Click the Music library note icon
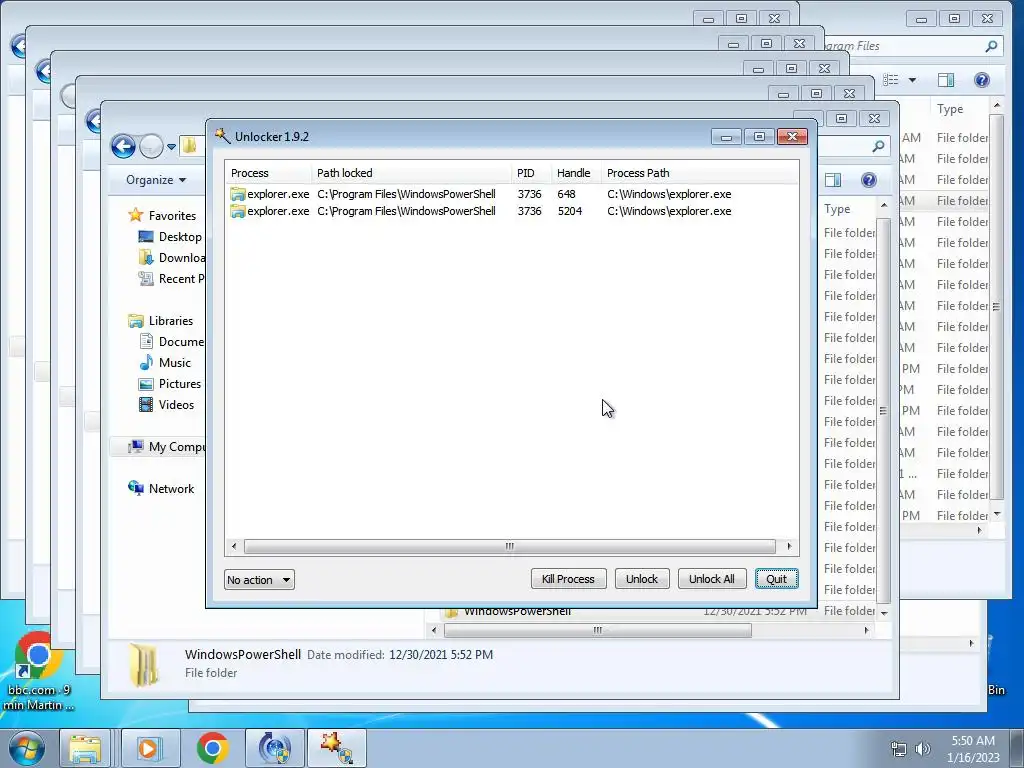1024x768 pixels. (x=146, y=362)
